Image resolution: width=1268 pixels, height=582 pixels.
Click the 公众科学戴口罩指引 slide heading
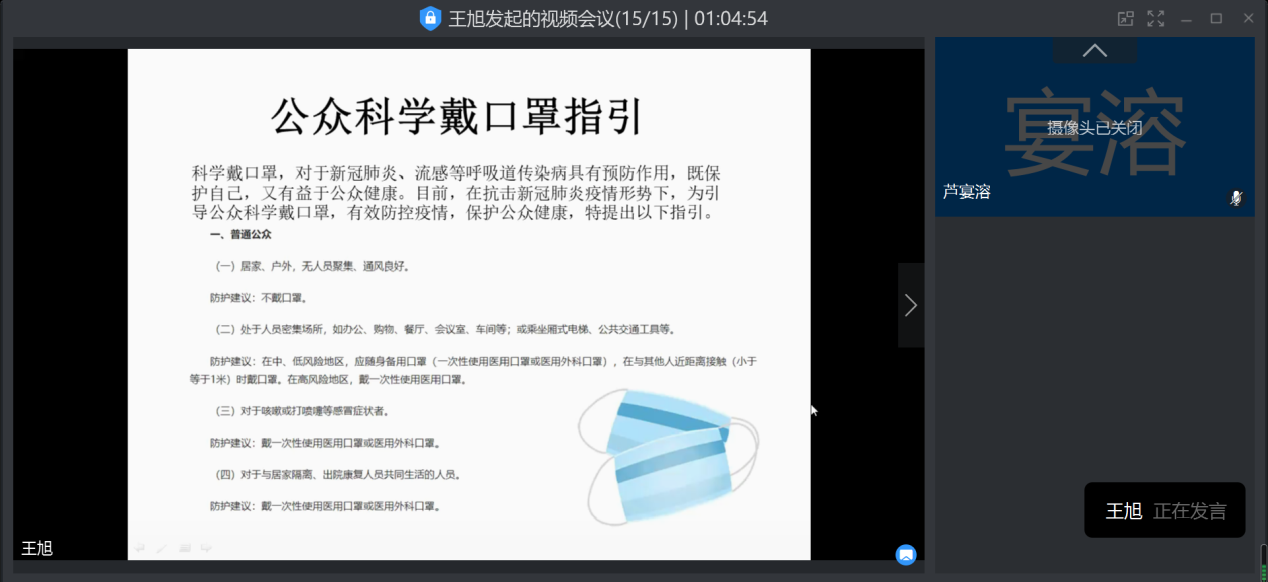(457, 116)
